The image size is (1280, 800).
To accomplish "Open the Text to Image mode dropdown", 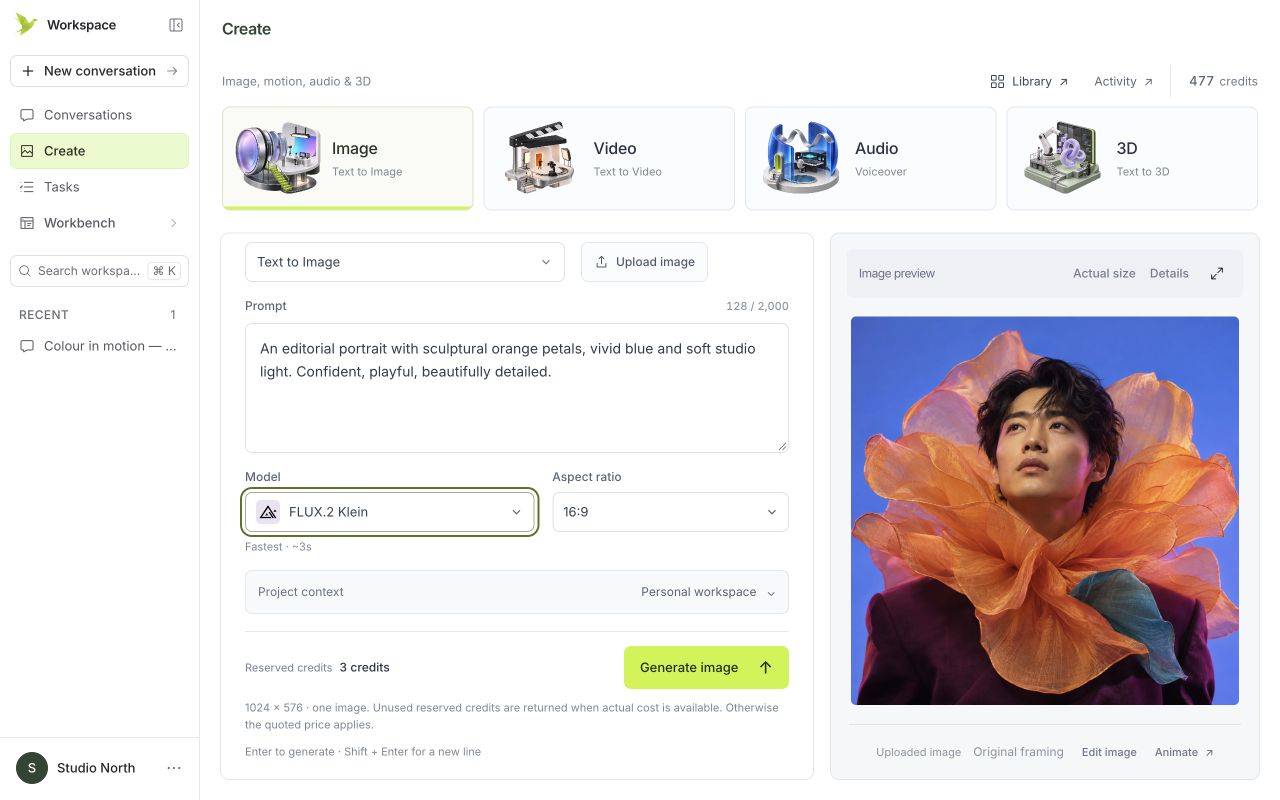I will coord(405,262).
